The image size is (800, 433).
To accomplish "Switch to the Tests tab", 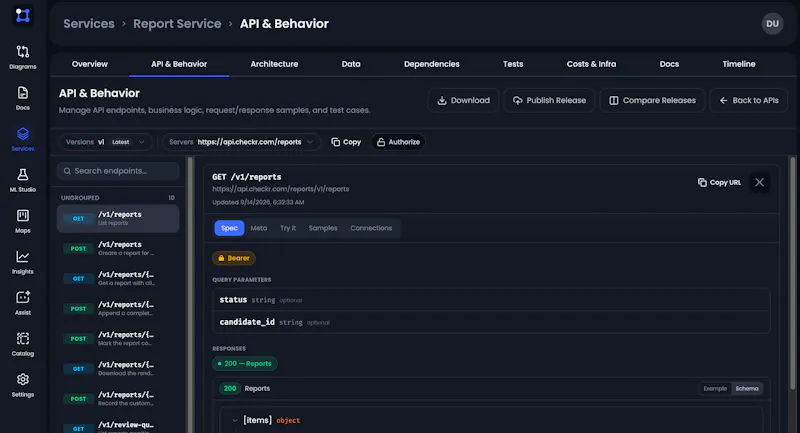I will coord(513,64).
